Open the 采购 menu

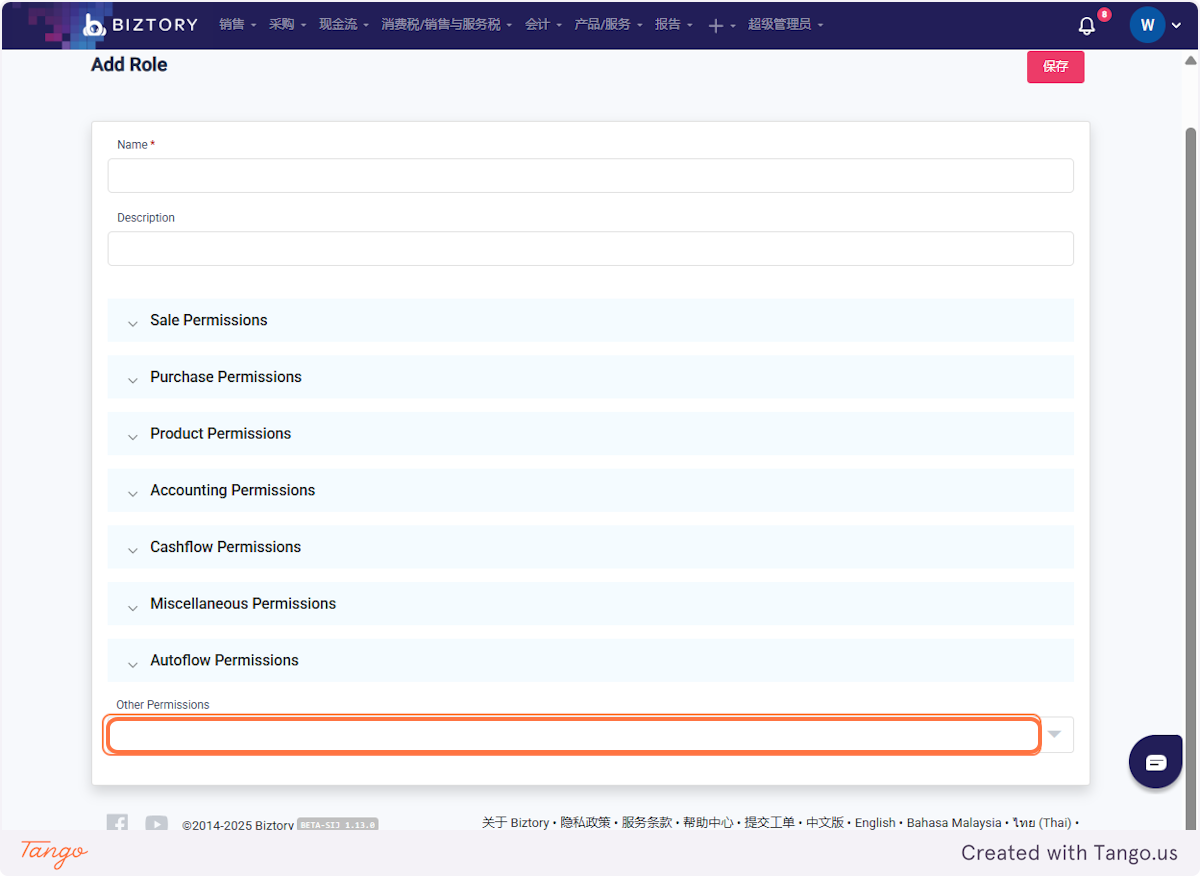pos(287,25)
